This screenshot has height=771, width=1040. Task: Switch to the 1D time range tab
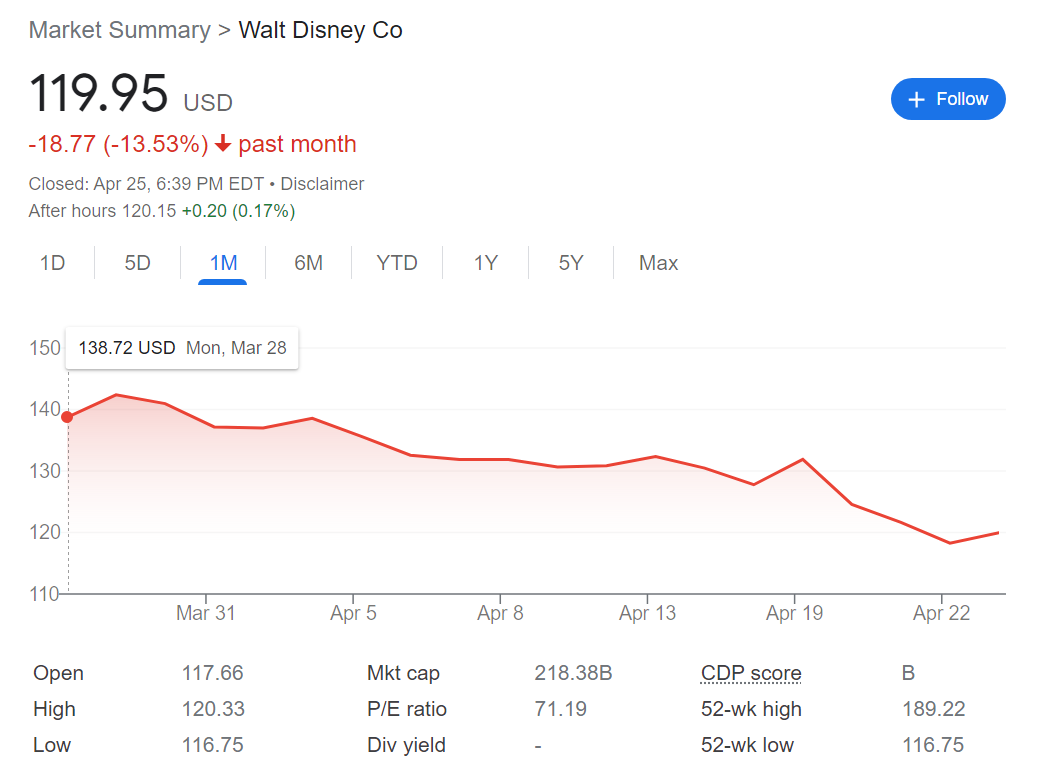point(52,263)
